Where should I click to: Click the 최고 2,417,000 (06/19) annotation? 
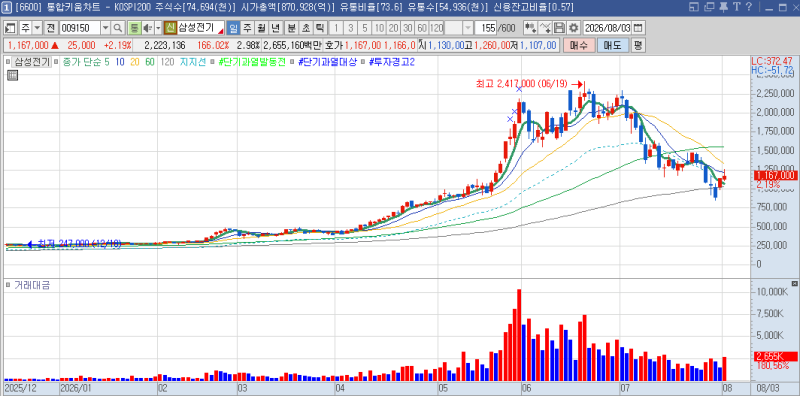[x=523, y=84]
